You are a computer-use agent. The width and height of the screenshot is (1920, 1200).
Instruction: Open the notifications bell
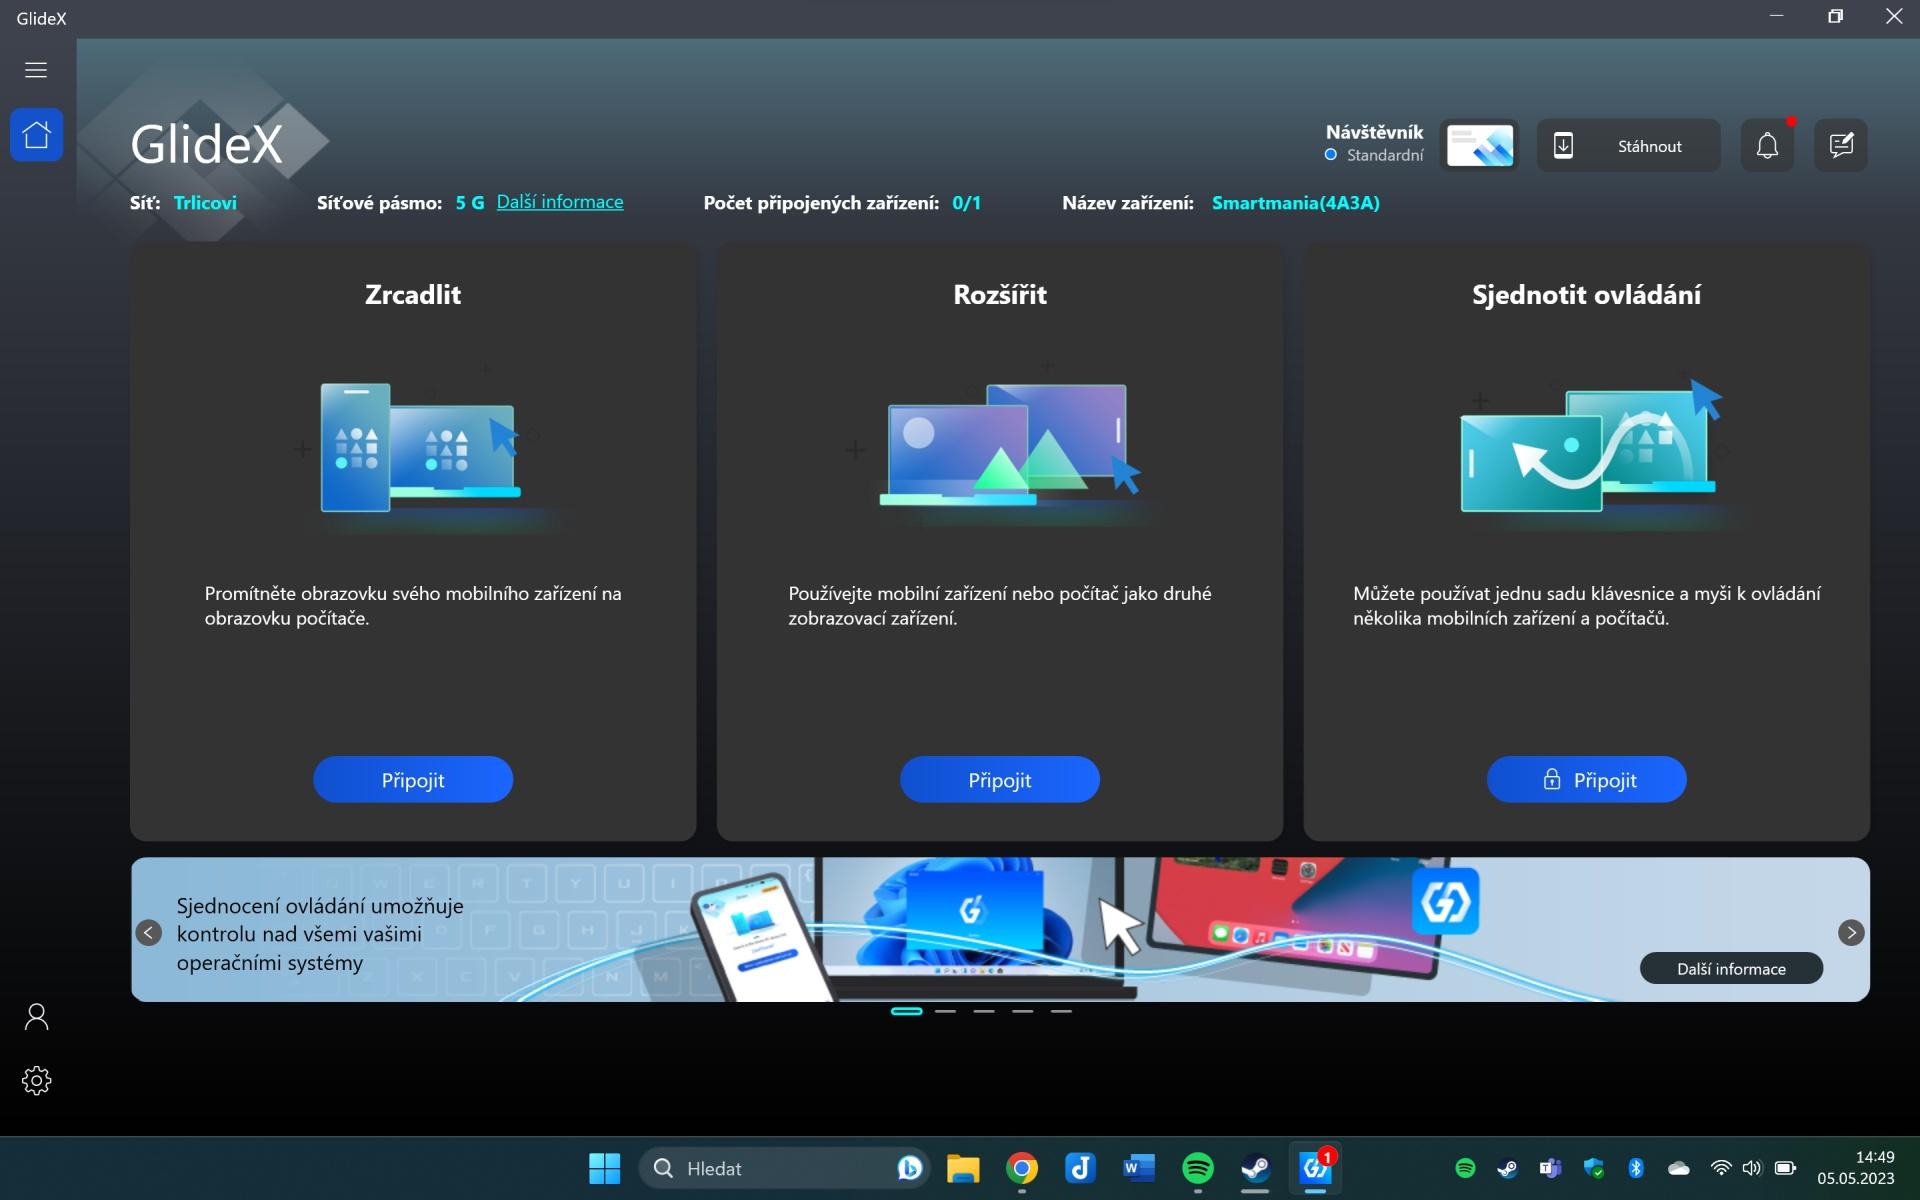click(1767, 146)
